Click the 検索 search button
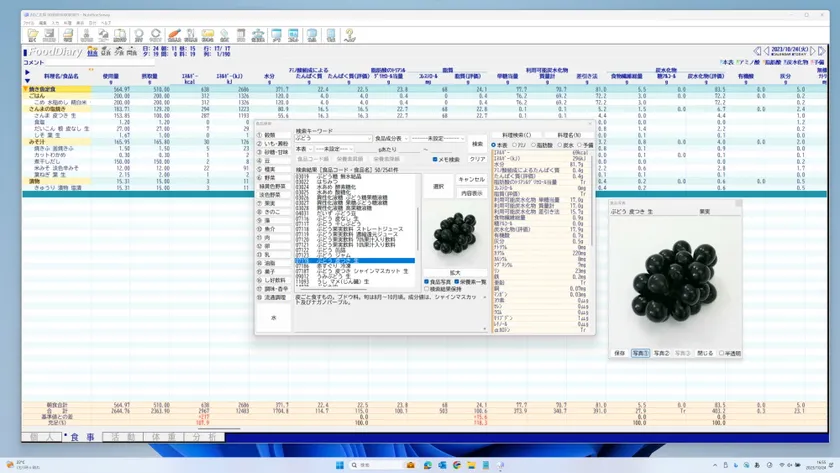840x473 pixels. [477, 144]
